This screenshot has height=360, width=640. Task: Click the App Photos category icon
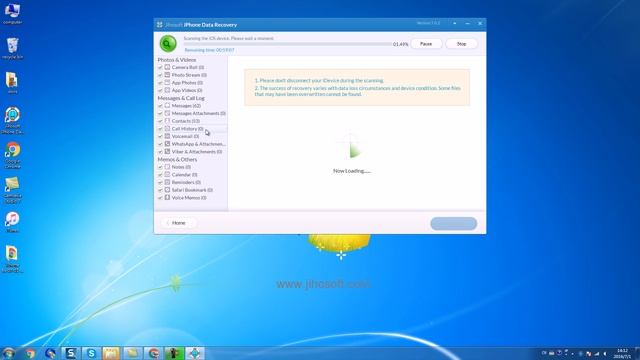167,82
